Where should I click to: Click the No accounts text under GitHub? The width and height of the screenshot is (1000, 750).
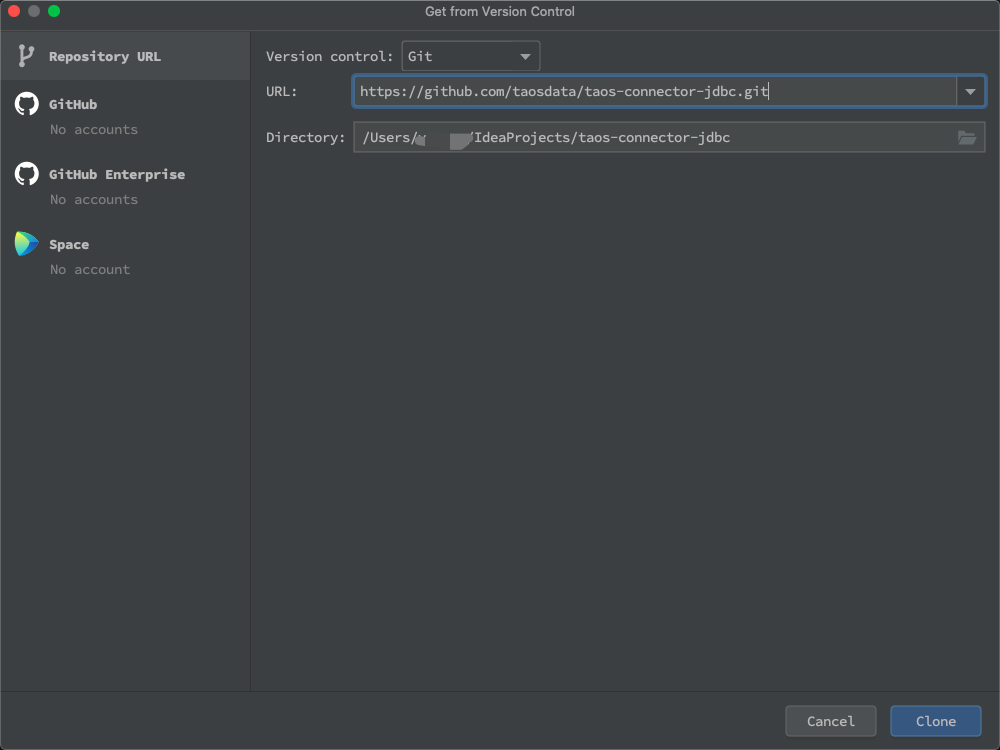[88, 129]
